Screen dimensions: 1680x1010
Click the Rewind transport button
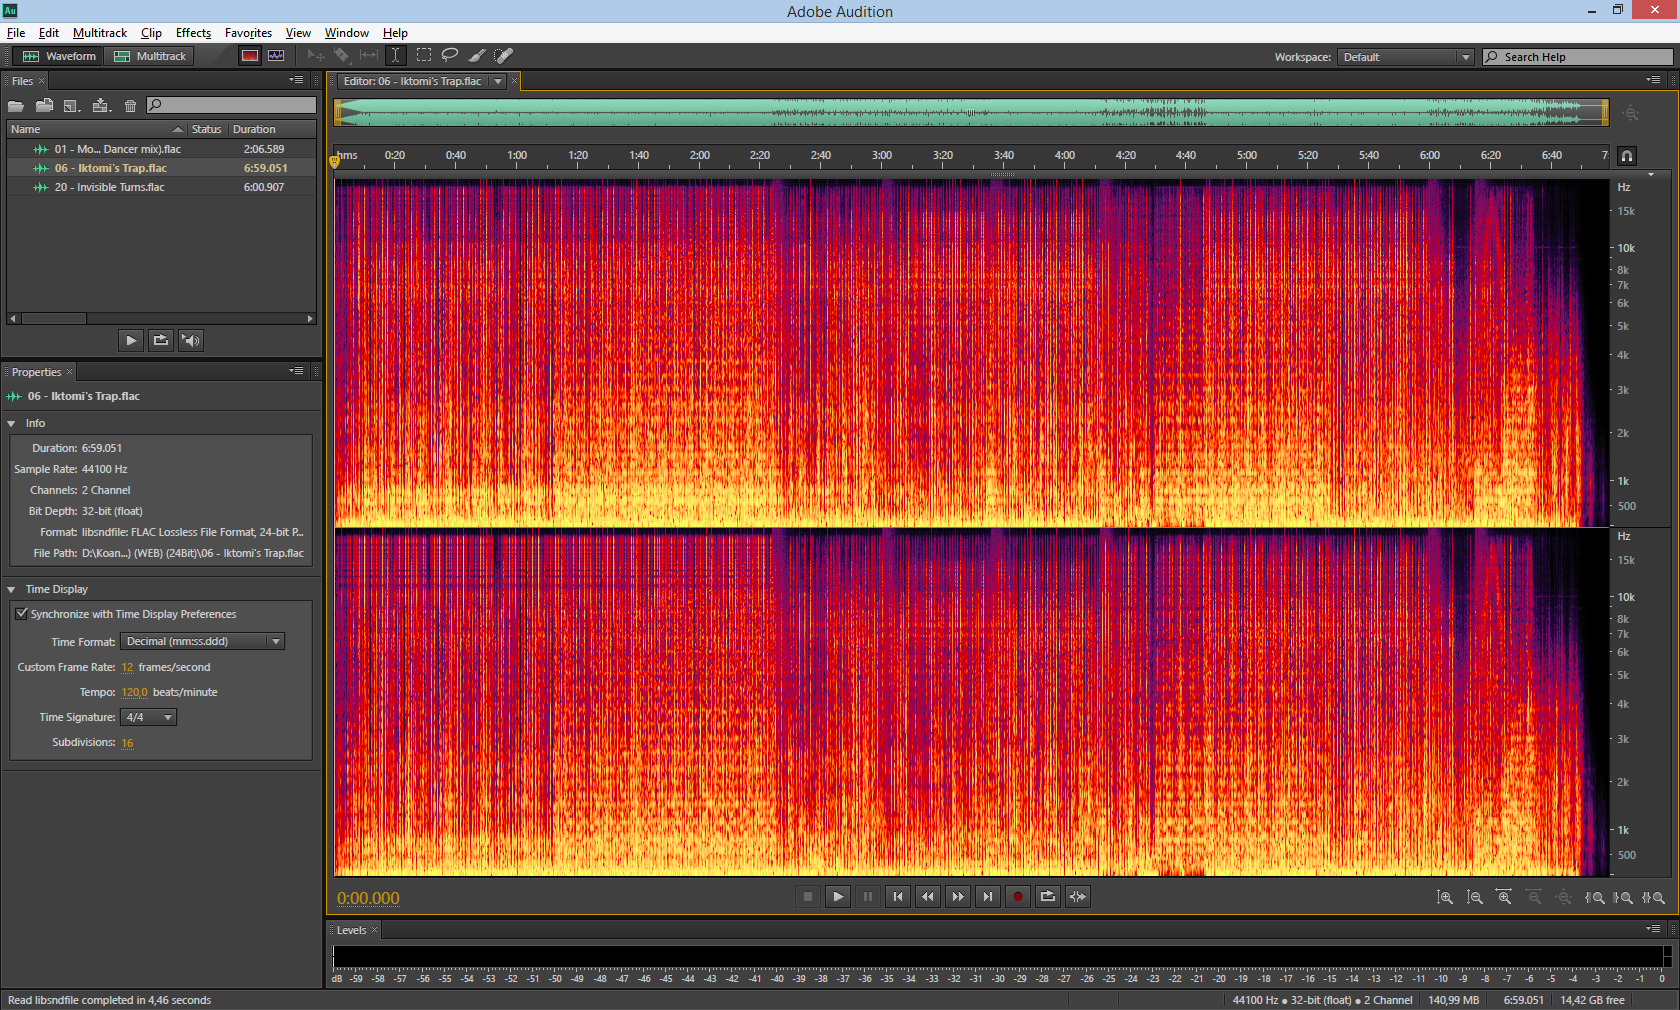tap(928, 897)
